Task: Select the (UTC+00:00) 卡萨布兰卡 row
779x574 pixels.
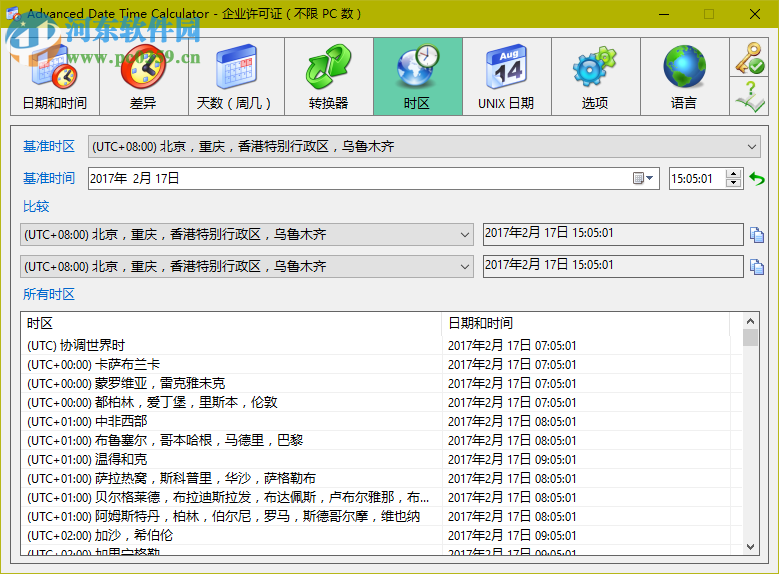Action: coord(382,364)
